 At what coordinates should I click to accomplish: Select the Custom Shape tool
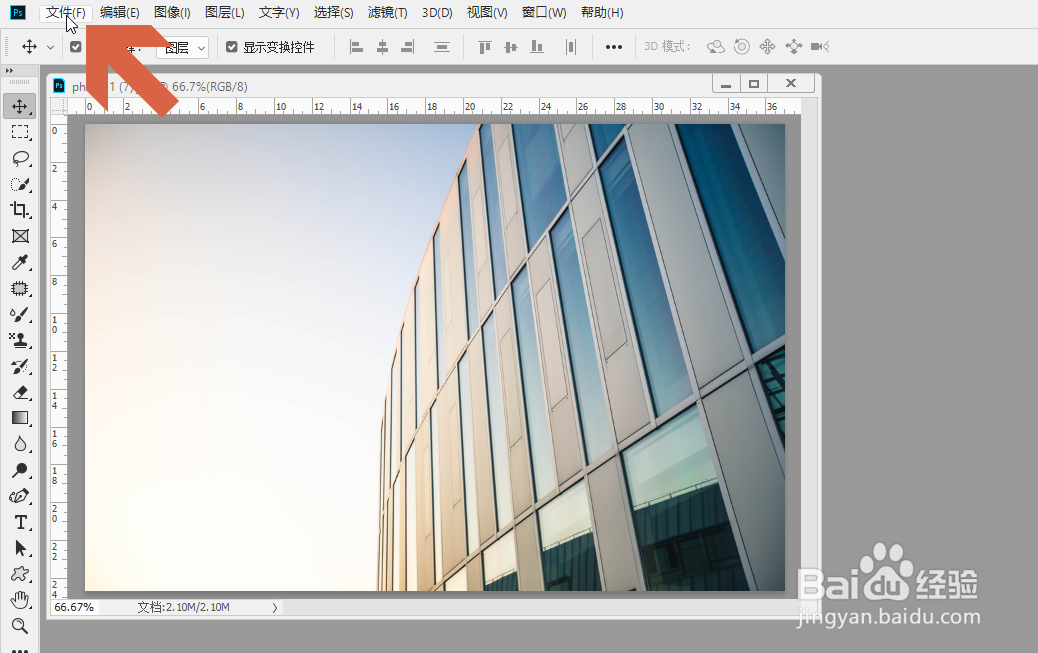coord(20,574)
